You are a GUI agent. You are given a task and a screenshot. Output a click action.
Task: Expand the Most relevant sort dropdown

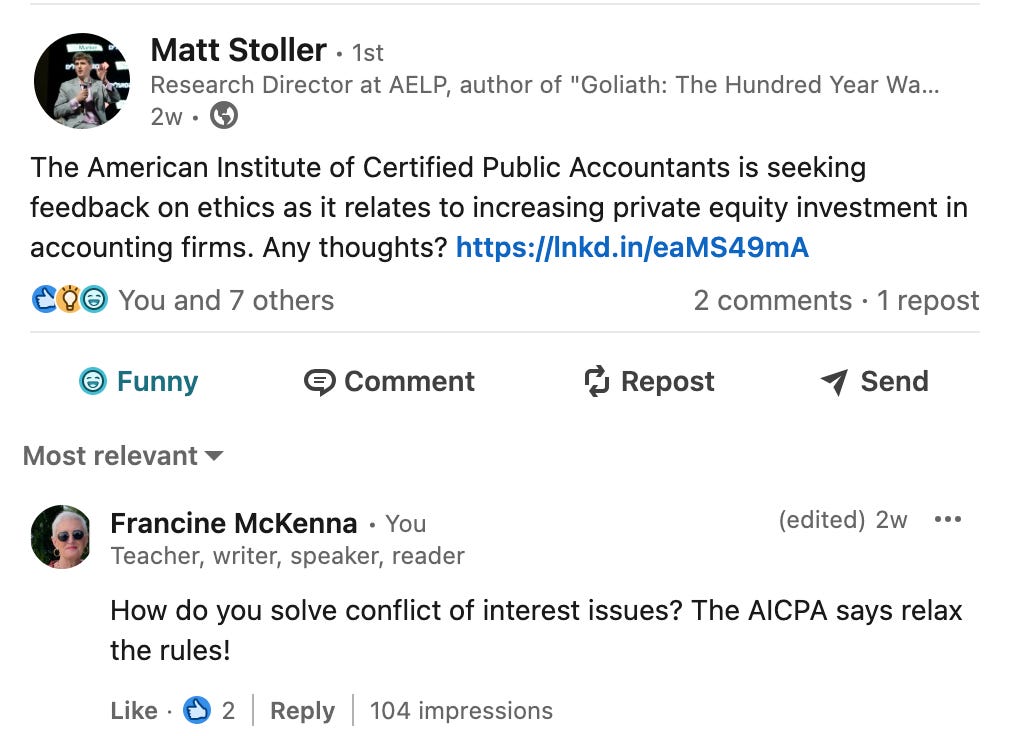(123, 456)
